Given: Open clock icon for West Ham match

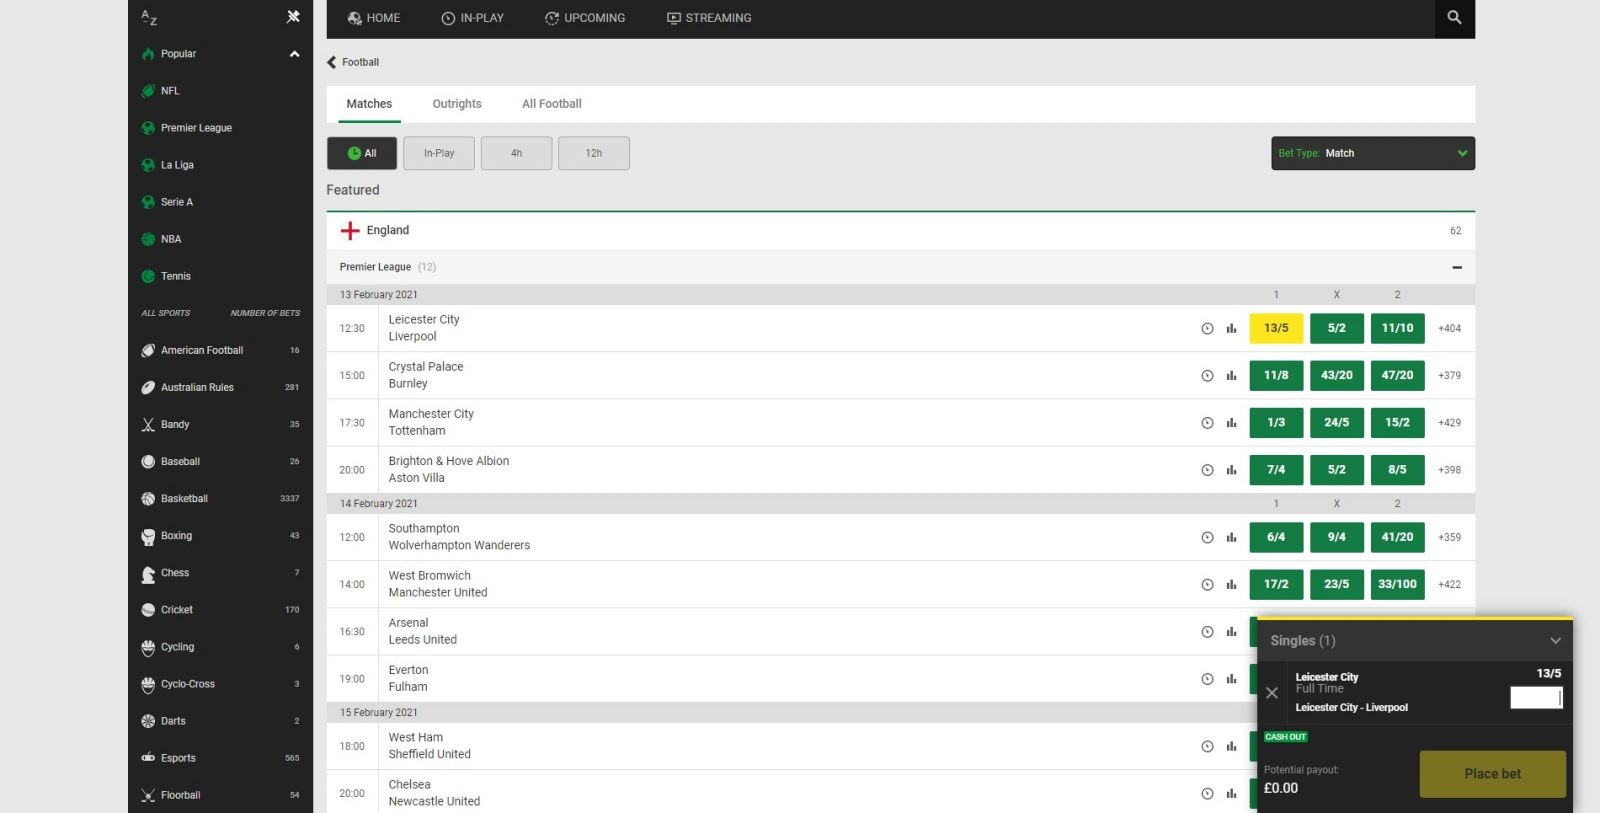Looking at the screenshot, I should click(x=1207, y=746).
